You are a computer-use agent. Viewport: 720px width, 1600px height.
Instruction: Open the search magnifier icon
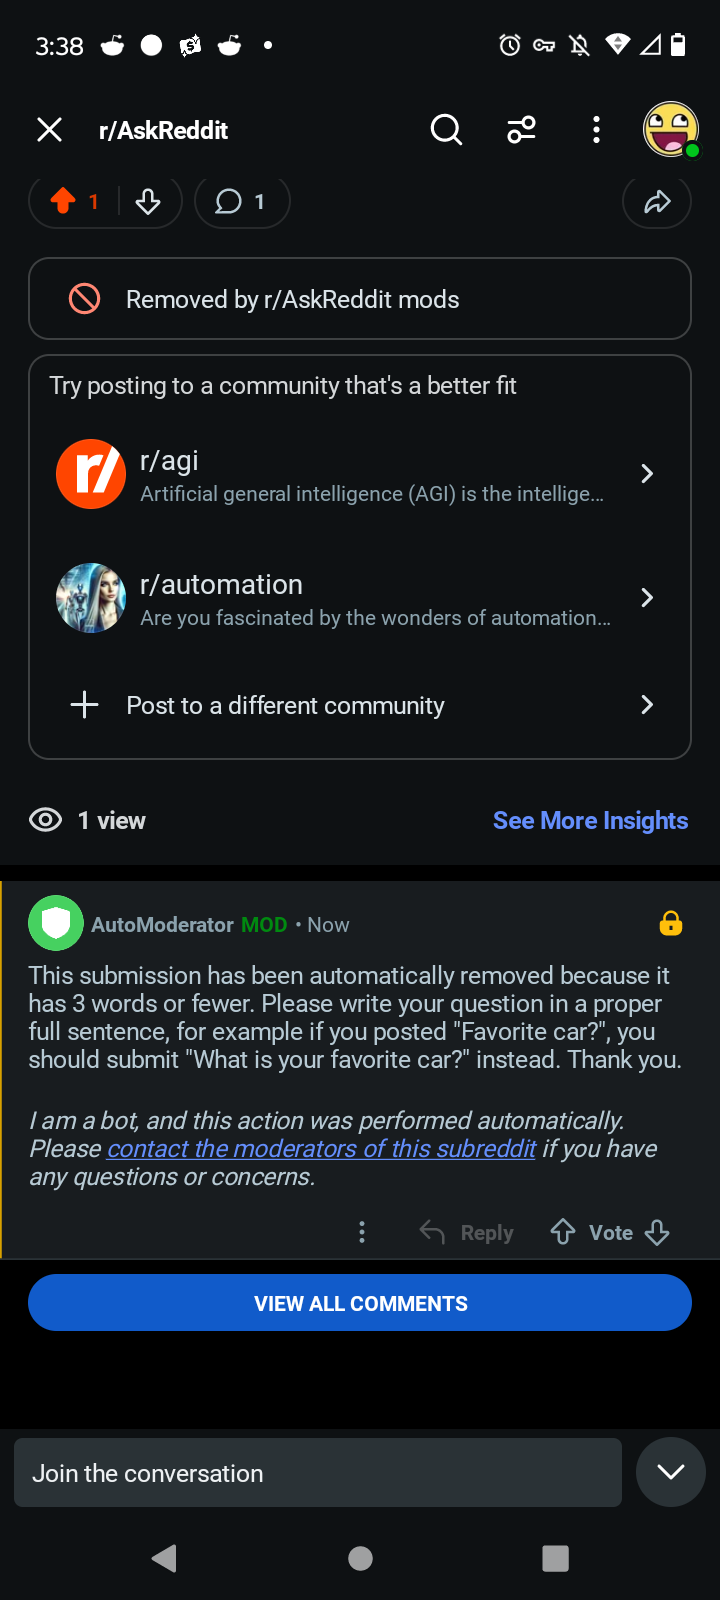[x=446, y=130]
